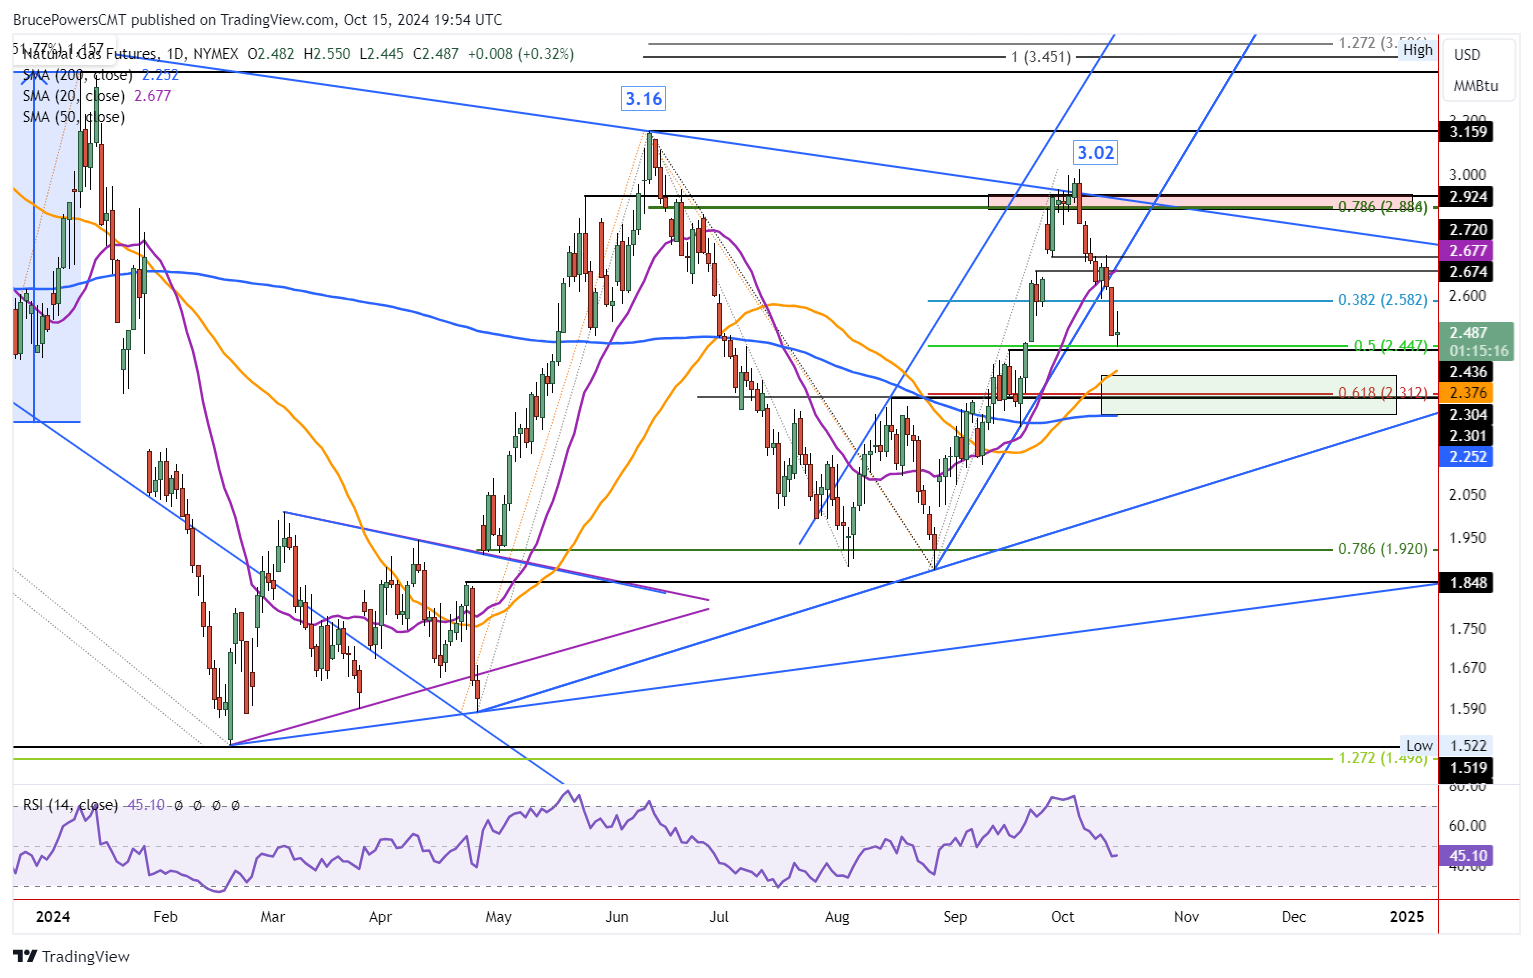
Task: Click the Aug label on time axis
Action: (x=837, y=916)
